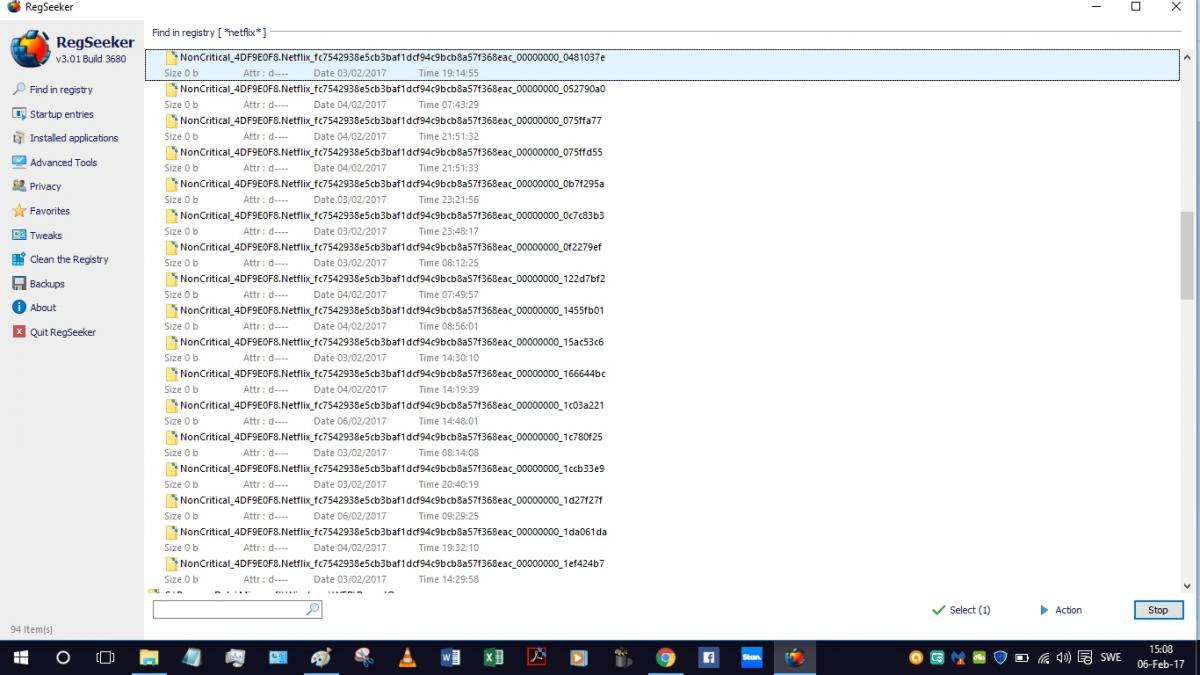Select the entry ending in 075ffd55

[663, 160]
